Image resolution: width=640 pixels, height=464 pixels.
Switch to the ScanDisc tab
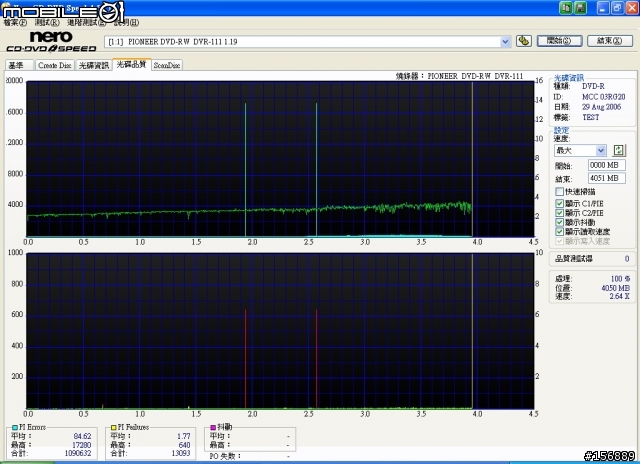click(x=167, y=65)
